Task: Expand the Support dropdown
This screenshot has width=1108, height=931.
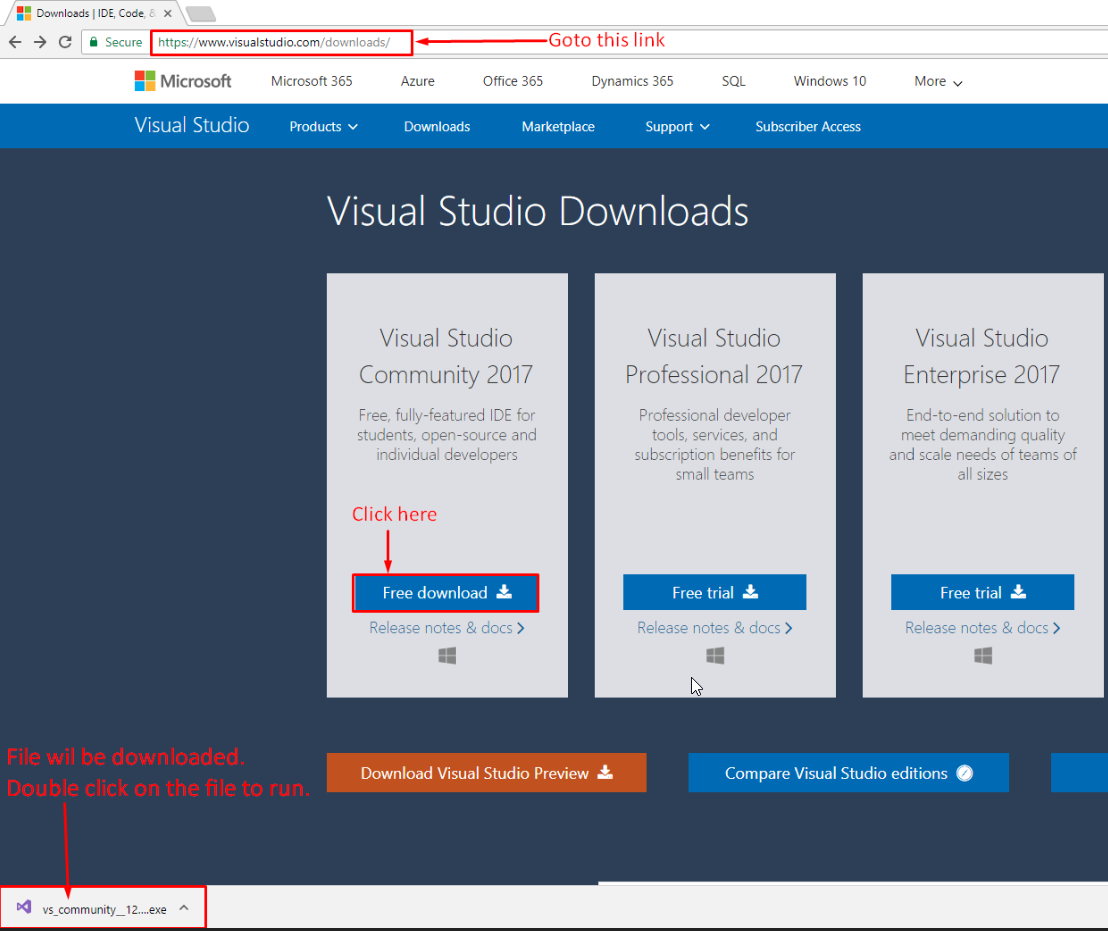Action: (x=677, y=126)
